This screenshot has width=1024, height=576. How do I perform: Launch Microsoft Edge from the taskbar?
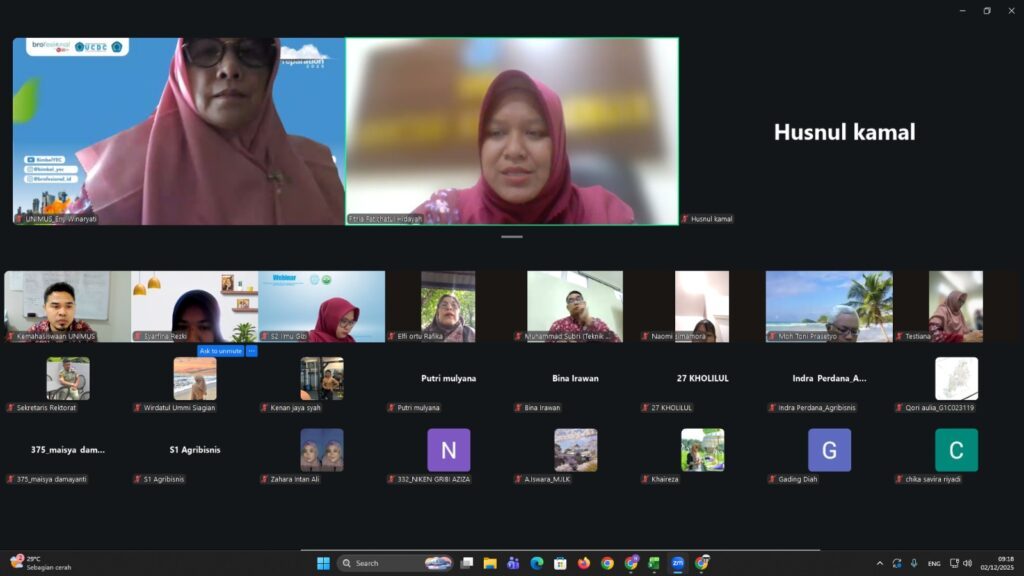point(537,563)
